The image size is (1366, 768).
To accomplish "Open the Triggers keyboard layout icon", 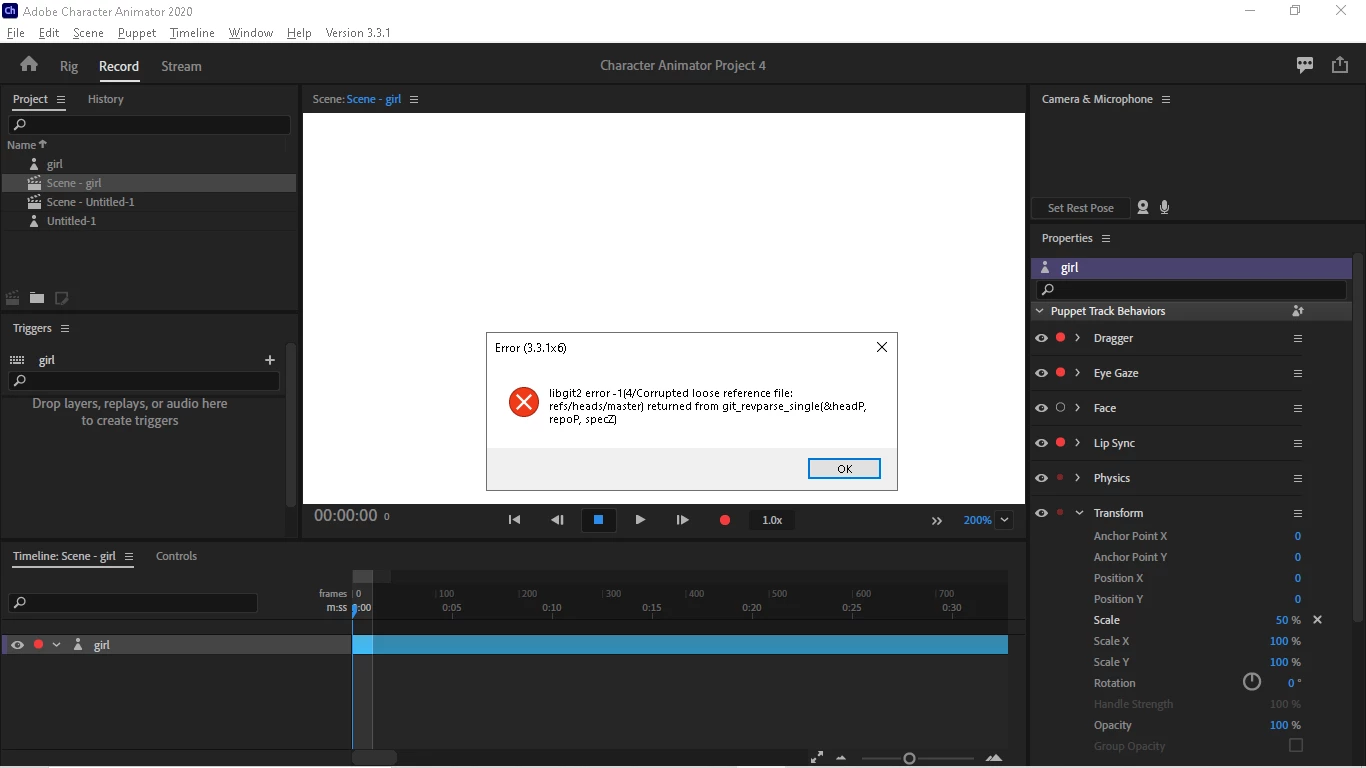I will (17, 360).
